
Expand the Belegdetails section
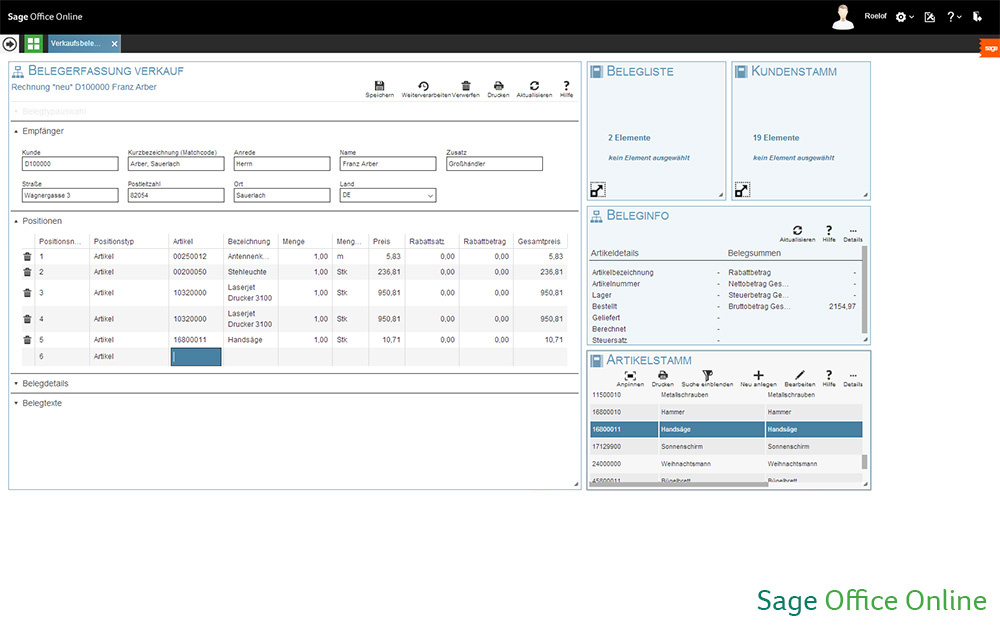(16, 383)
